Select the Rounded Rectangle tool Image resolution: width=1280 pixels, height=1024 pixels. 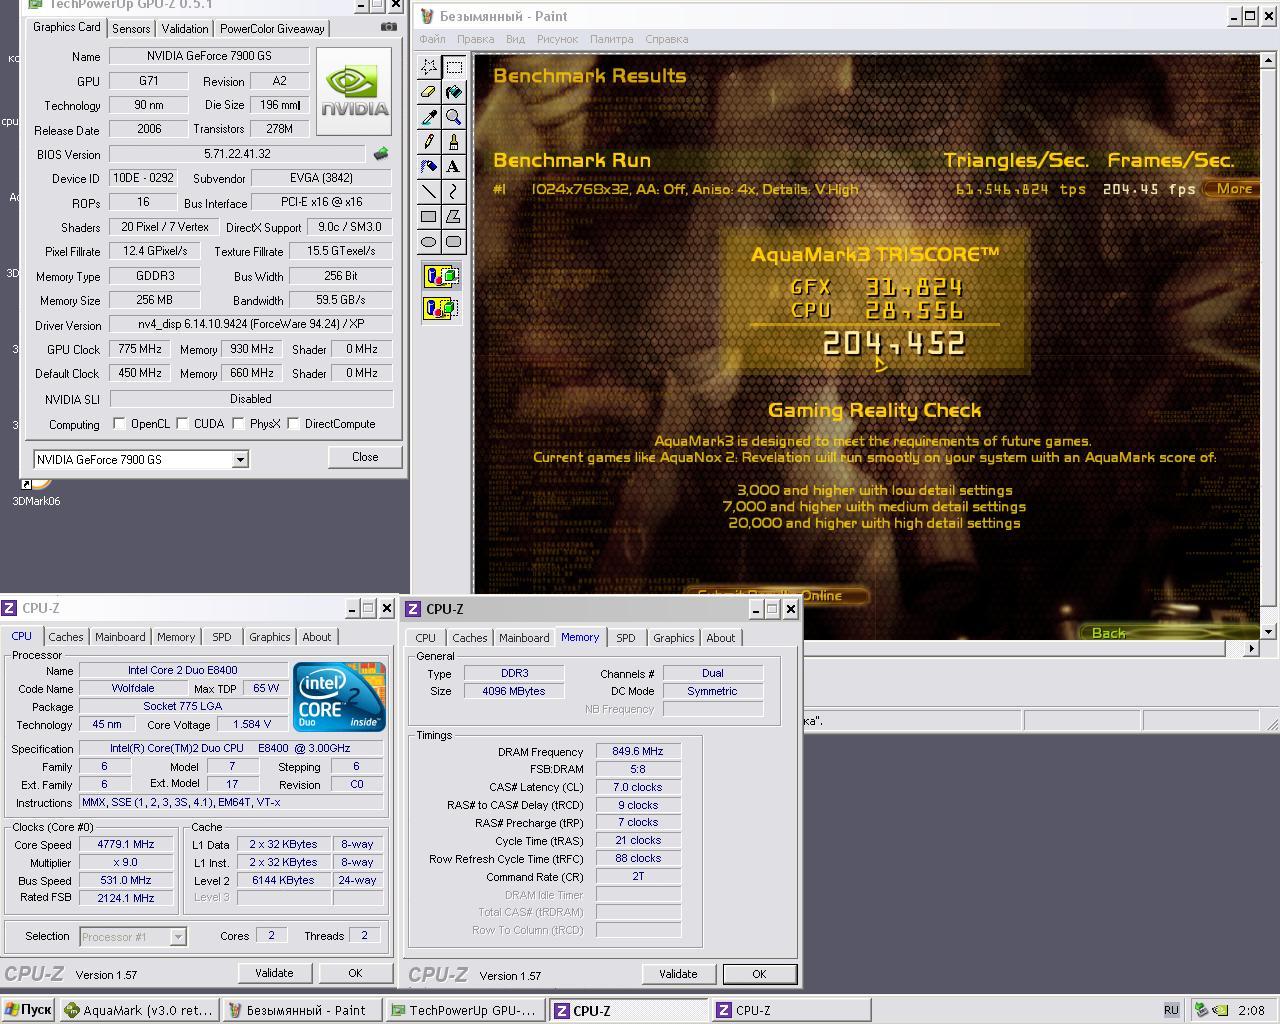(x=454, y=242)
